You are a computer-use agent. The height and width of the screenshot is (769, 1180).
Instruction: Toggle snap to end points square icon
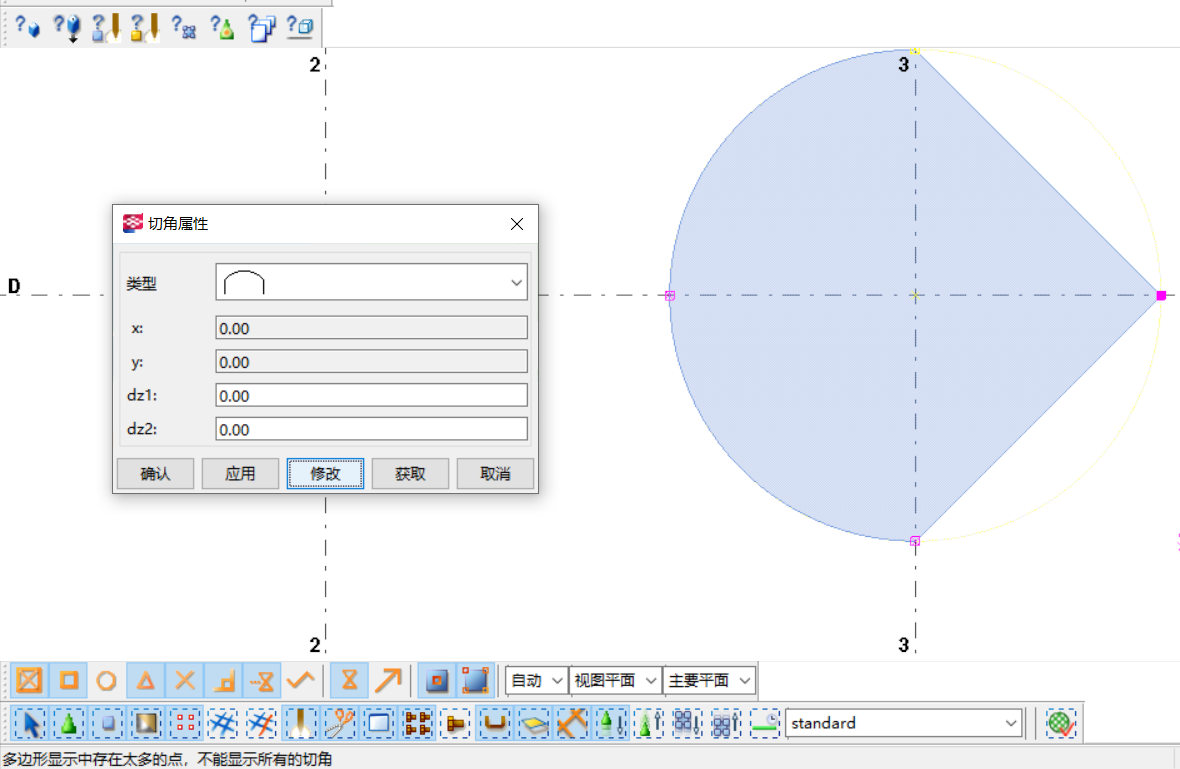(x=68, y=680)
